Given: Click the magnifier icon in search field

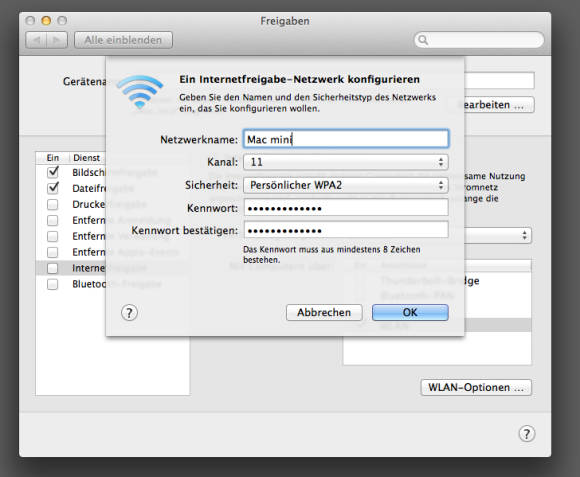Looking at the screenshot, I should pyautogui.click(x=423, y=40).
